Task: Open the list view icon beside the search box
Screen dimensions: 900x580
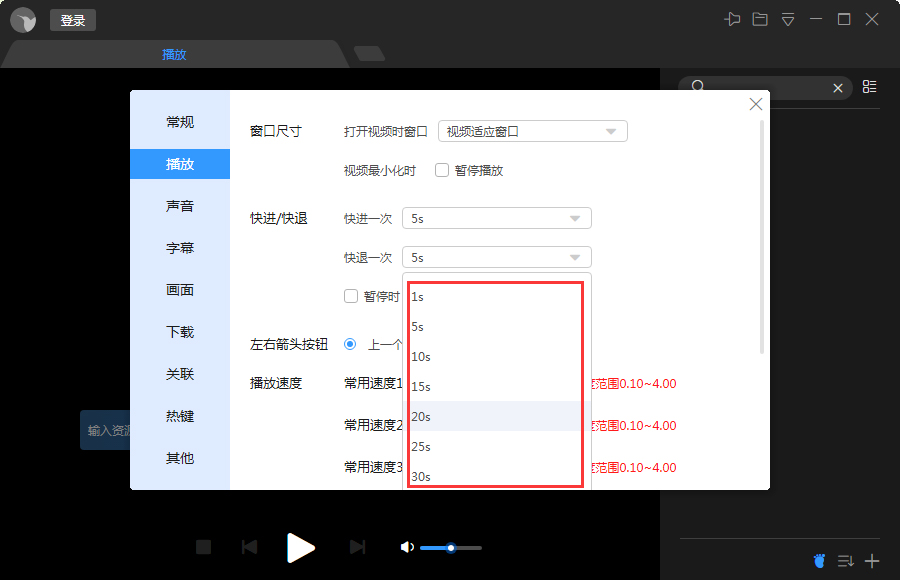Action: [x=869, y=87]
